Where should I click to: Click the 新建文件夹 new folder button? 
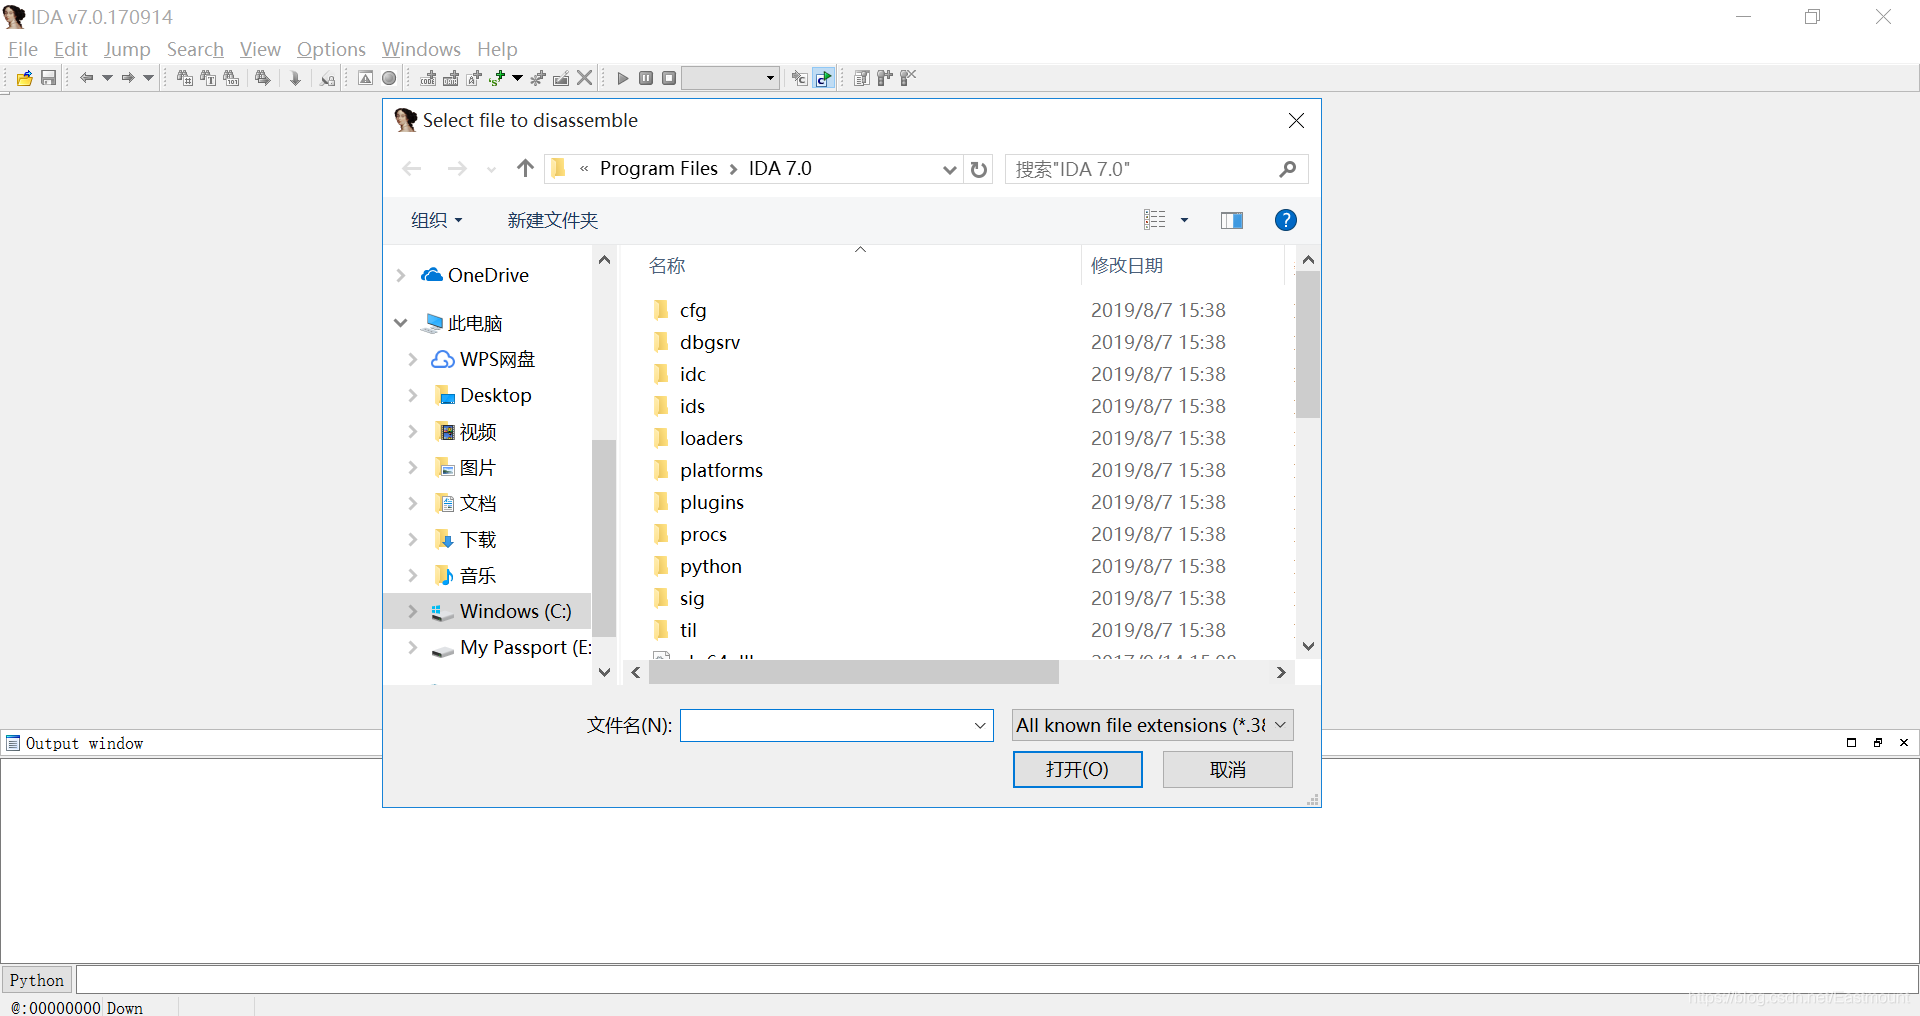[x=552, y=220]
